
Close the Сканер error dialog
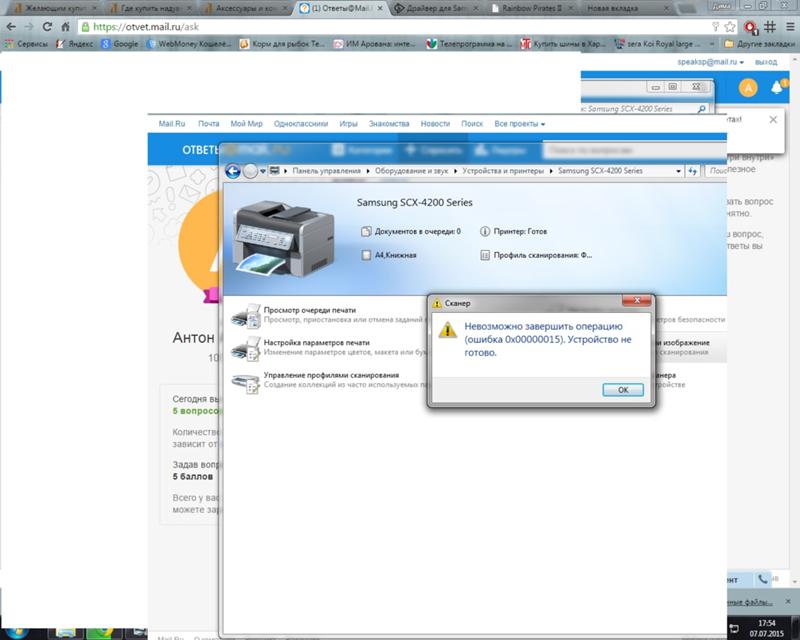coord(636,301)
